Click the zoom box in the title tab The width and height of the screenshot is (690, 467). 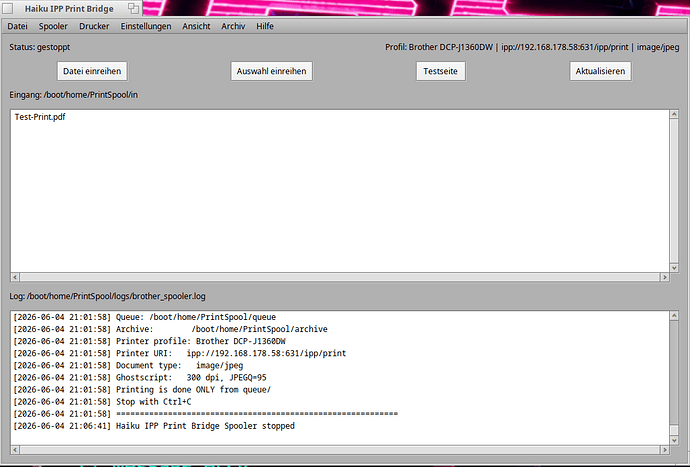click(x=133, y=8)
